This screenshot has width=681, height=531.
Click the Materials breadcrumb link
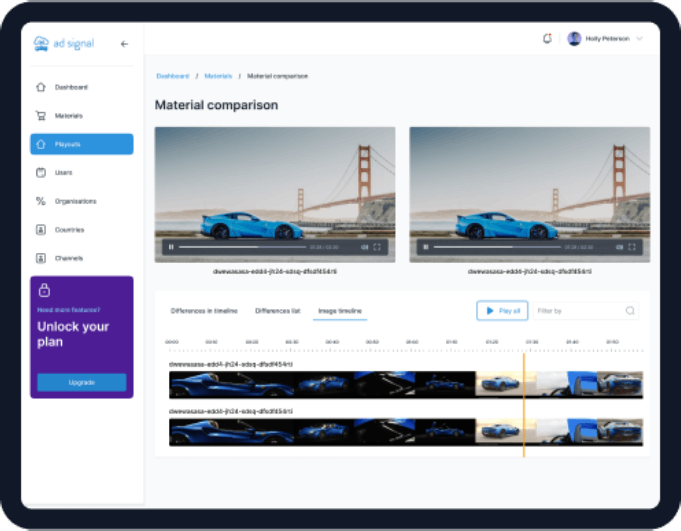click(x=218, y=76)
